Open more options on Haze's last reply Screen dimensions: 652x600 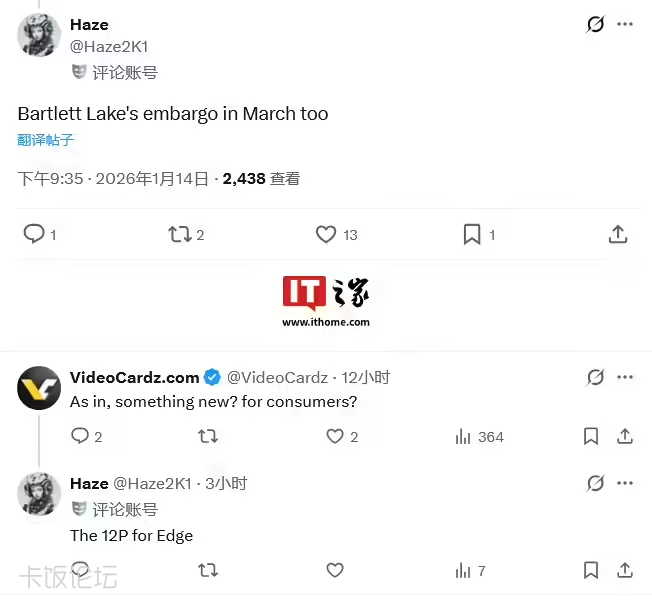click(625, 483)
